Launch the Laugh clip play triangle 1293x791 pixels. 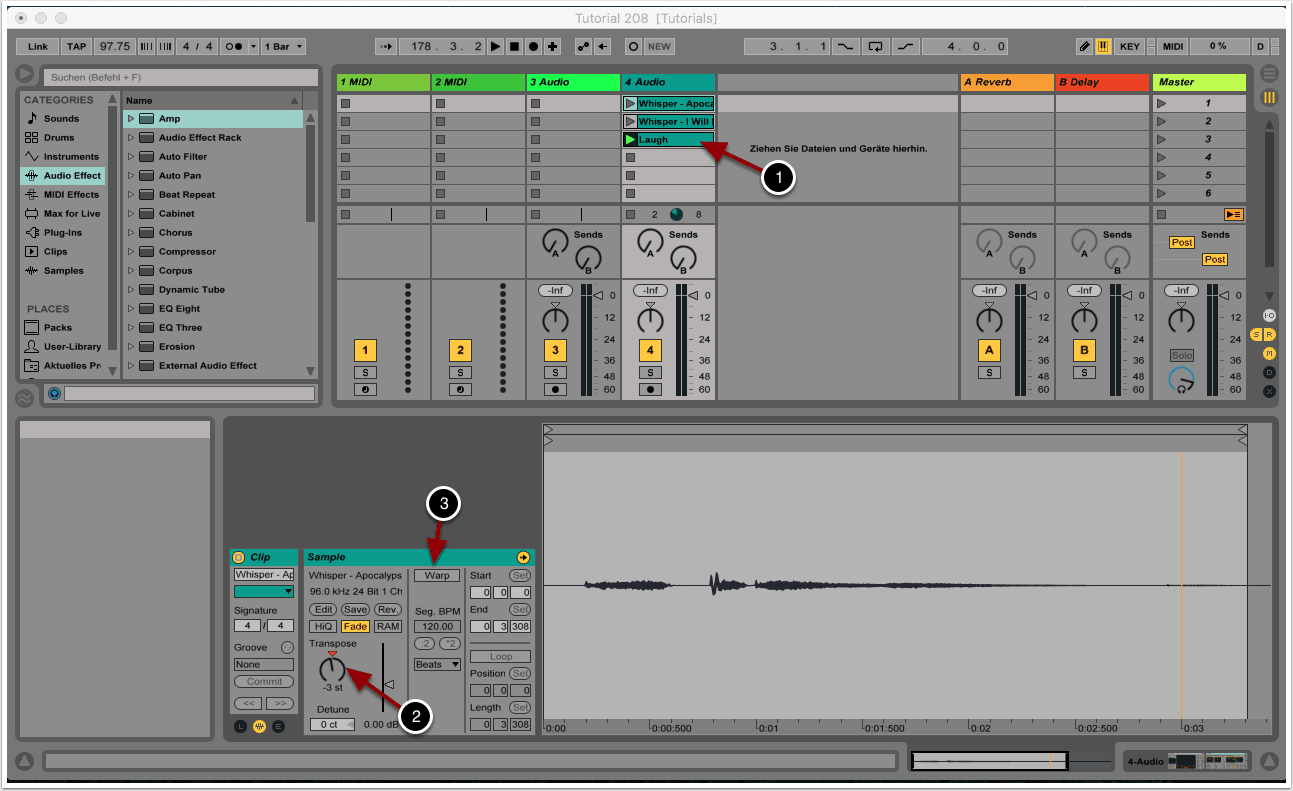pos(630,140)
